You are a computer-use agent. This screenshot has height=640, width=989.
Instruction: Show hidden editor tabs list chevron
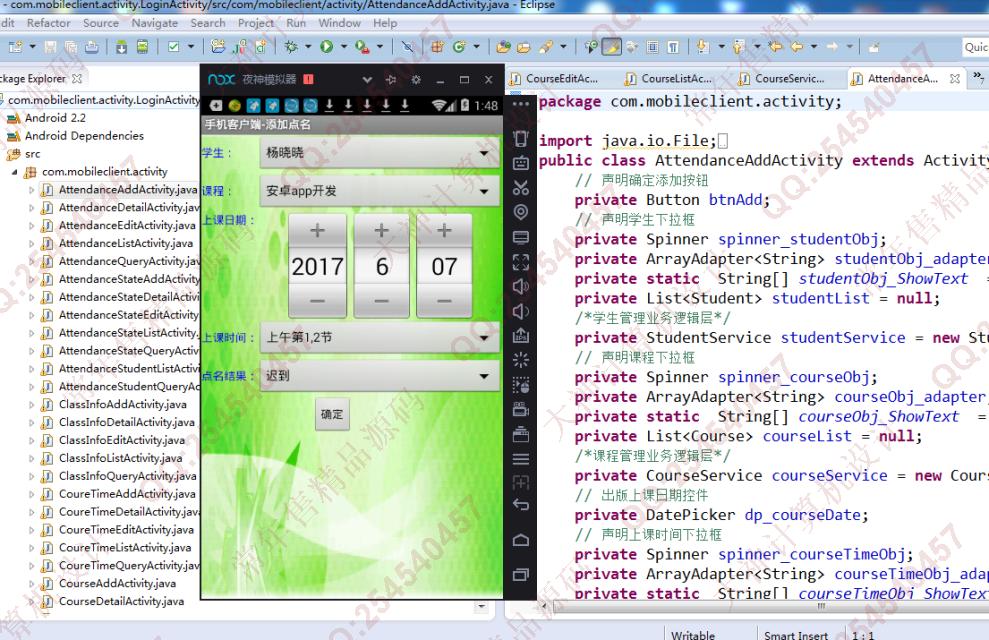(x=978, y=77)
